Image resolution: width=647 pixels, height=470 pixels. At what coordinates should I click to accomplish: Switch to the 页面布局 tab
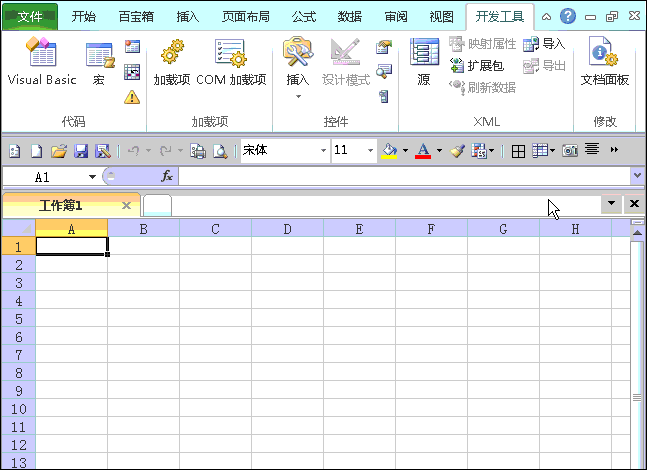(246, 17)
